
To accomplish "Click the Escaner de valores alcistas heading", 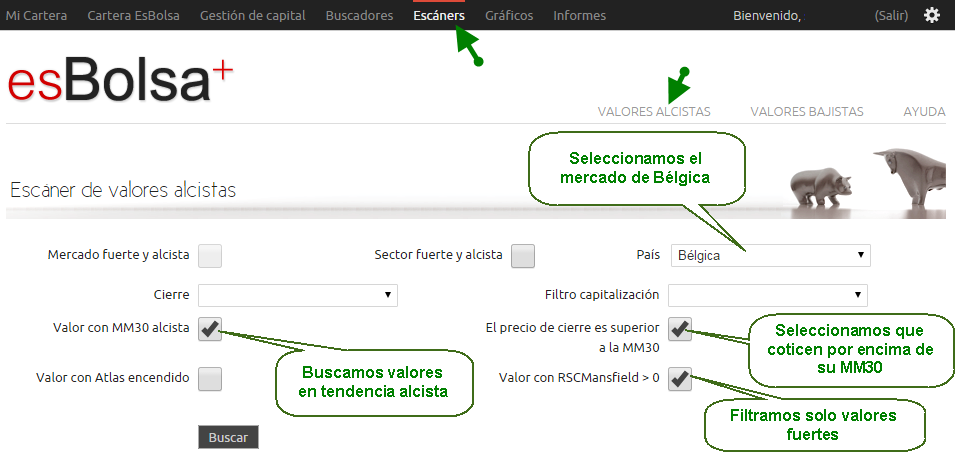I will coord(123,190).
